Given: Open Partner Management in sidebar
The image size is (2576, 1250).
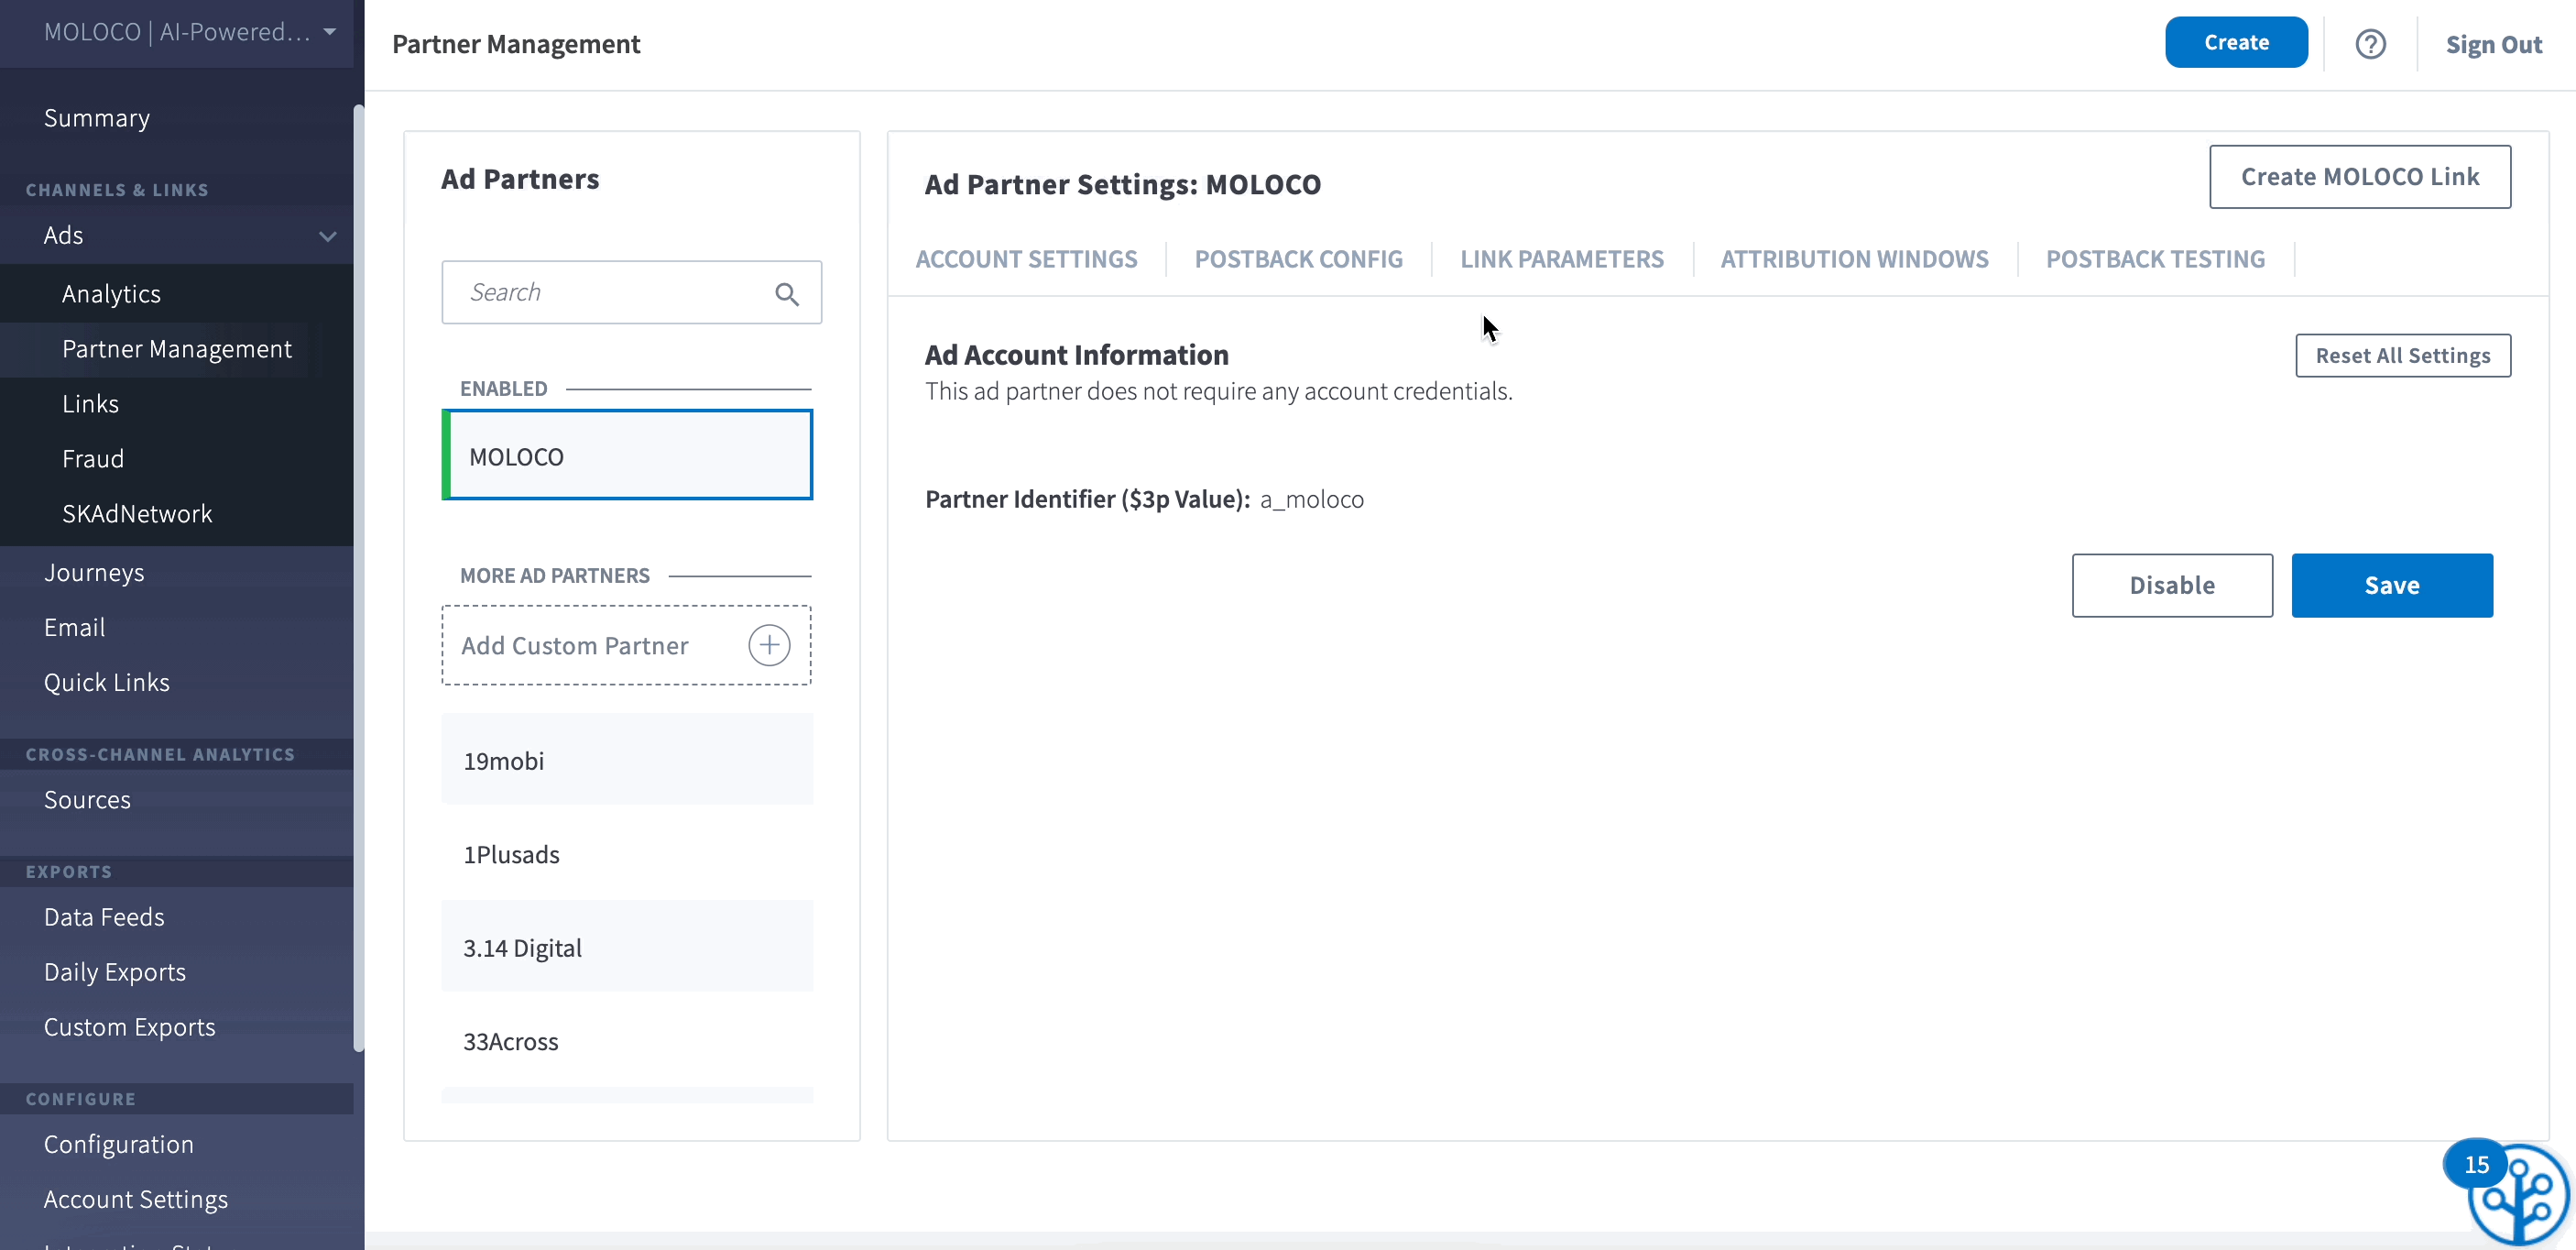Looking at the screenshot, I should click(177, 349).
